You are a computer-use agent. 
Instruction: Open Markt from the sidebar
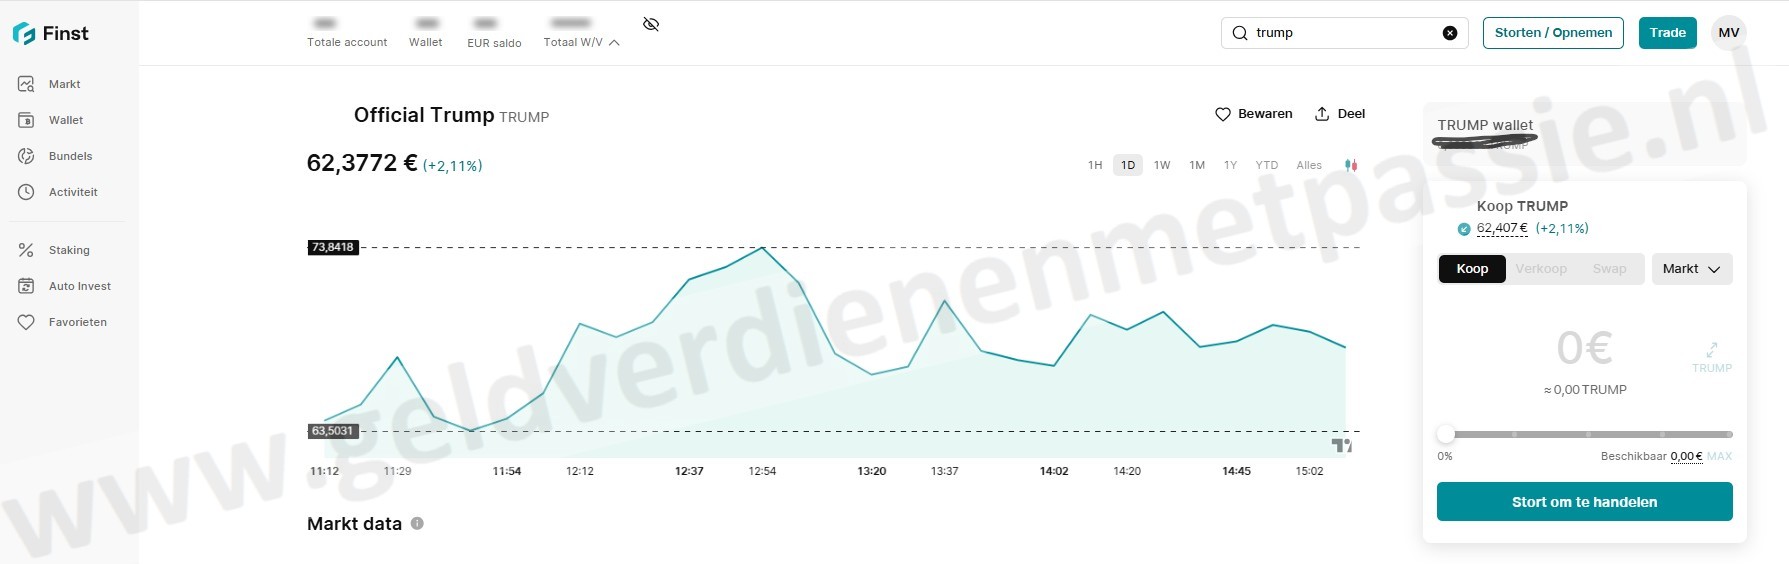[64, 84]
